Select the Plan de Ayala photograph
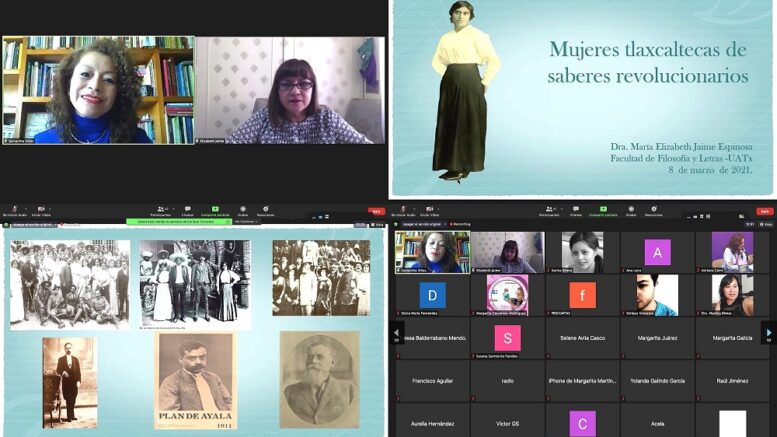This screenshot has width=777, height=437. coord(195,381)
